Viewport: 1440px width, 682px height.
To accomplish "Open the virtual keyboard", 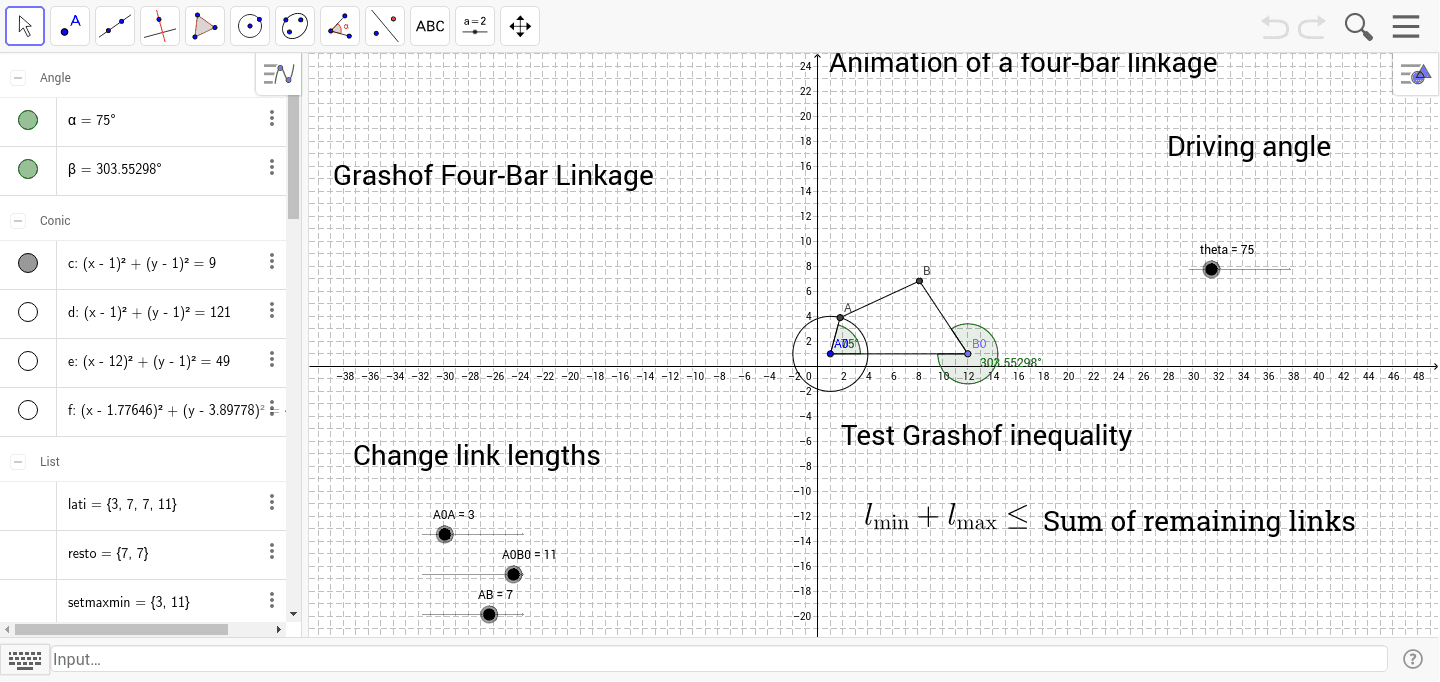I will tap(24, 659).
